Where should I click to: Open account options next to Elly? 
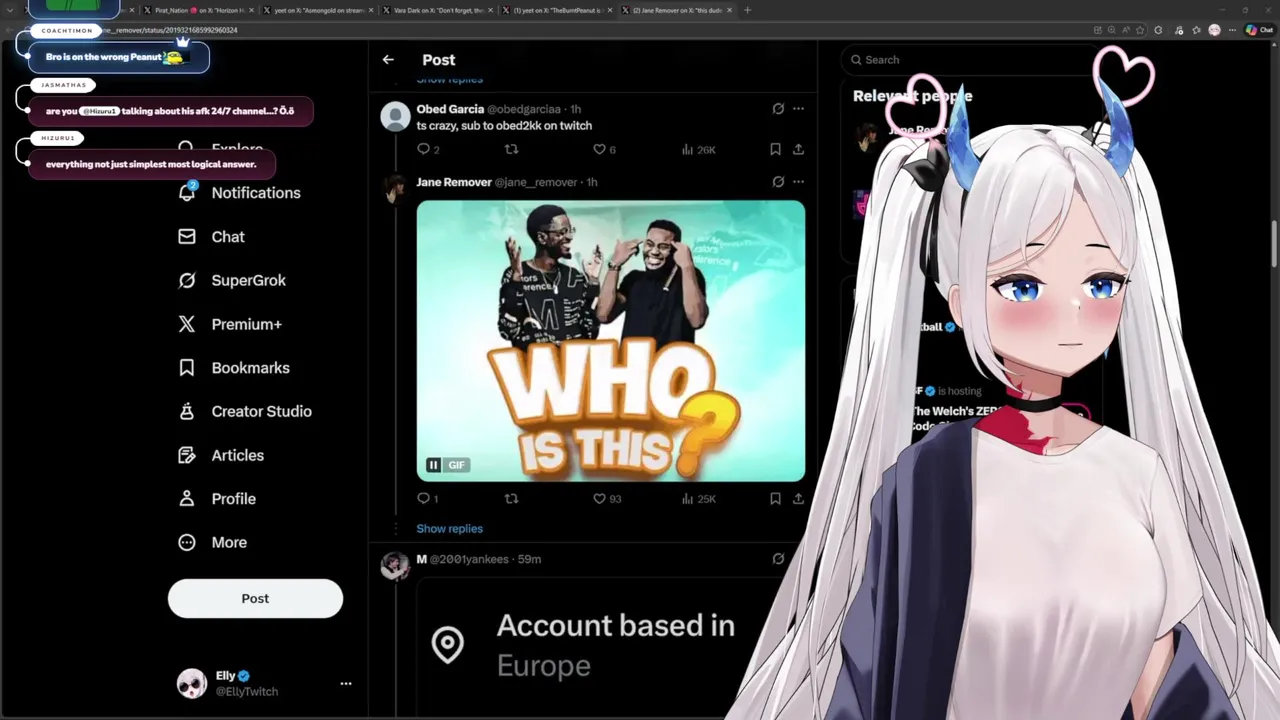pyautogui.click(x=346, y=683)
